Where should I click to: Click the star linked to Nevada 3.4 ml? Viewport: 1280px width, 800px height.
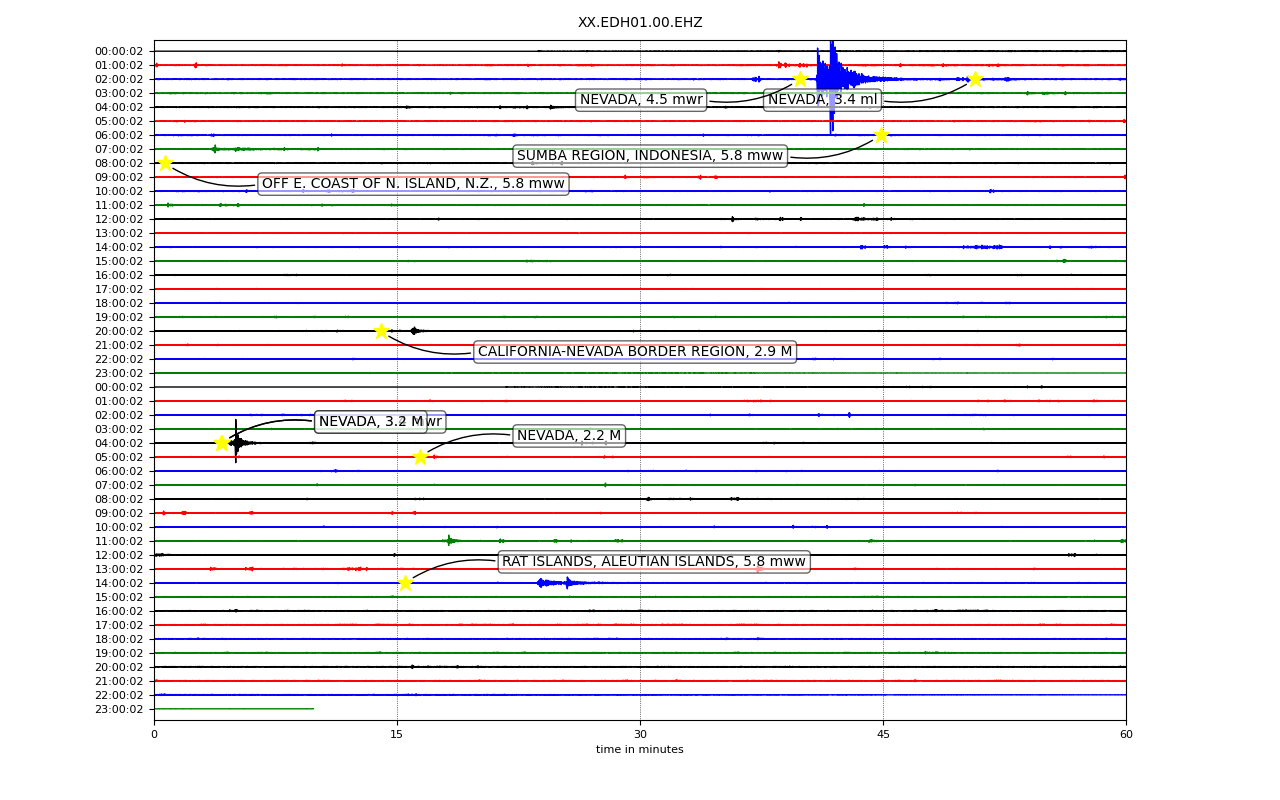[x=975, y=79]
